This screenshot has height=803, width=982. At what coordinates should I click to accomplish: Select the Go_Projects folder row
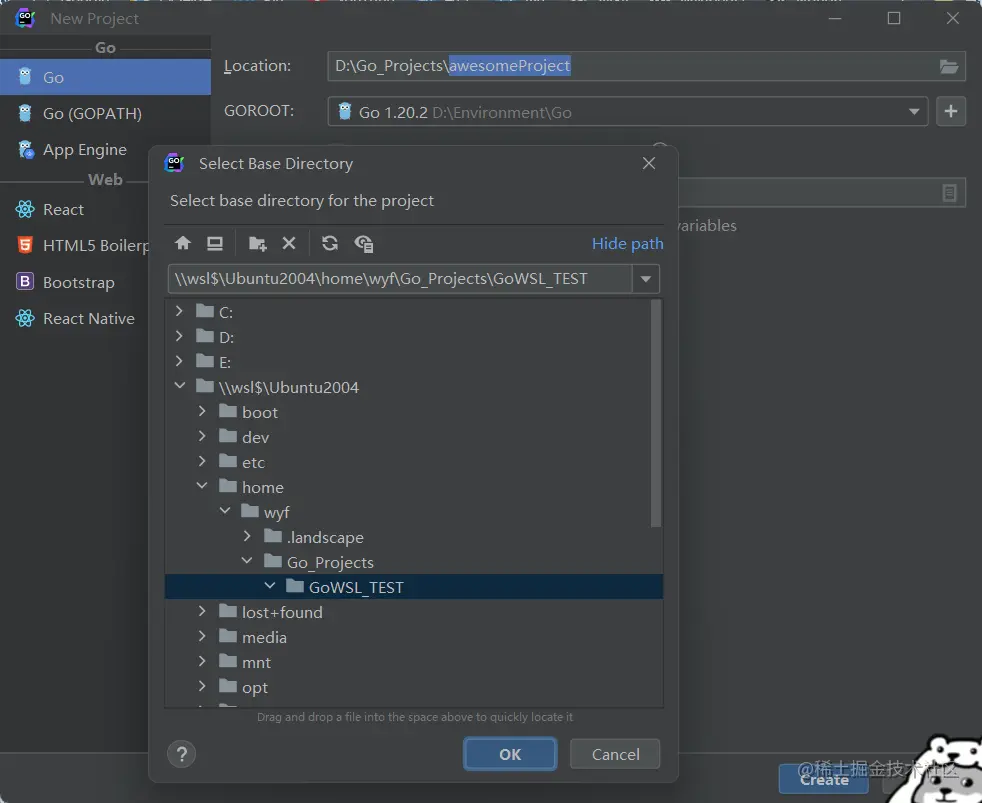click(413, 562)
